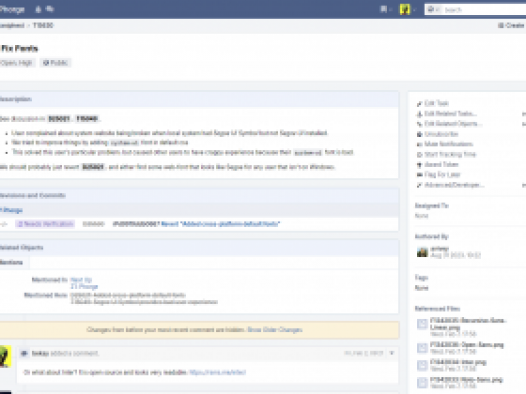Open the comment actions dropdown arrow

click(x=391, y=353)
